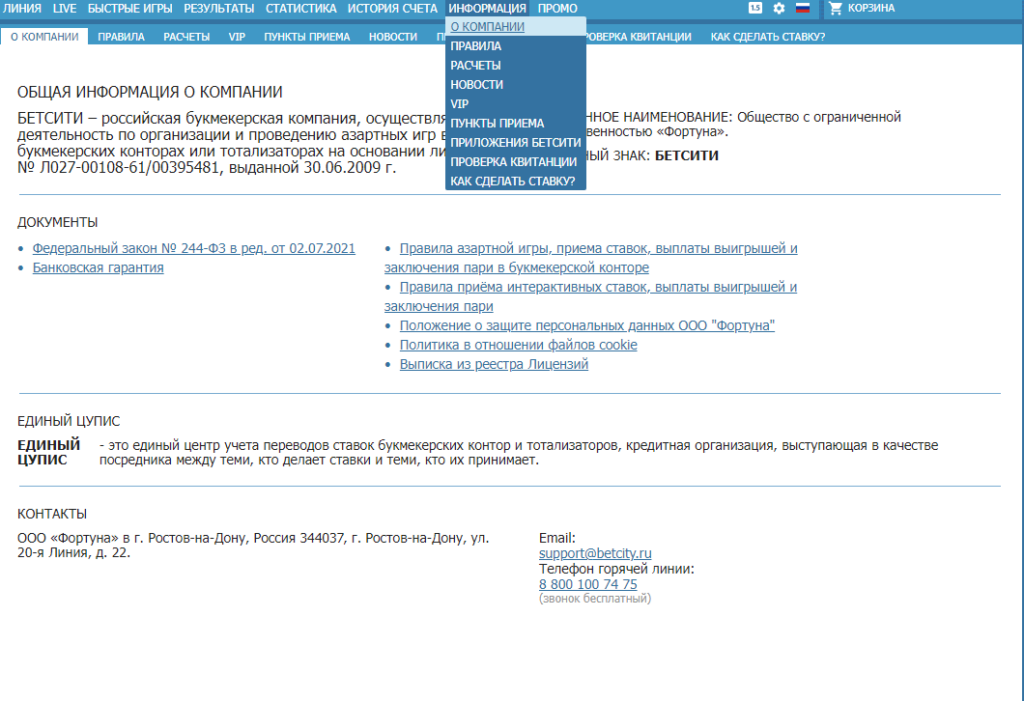Select Правила in Информация dropdown menu

[475, 46]
